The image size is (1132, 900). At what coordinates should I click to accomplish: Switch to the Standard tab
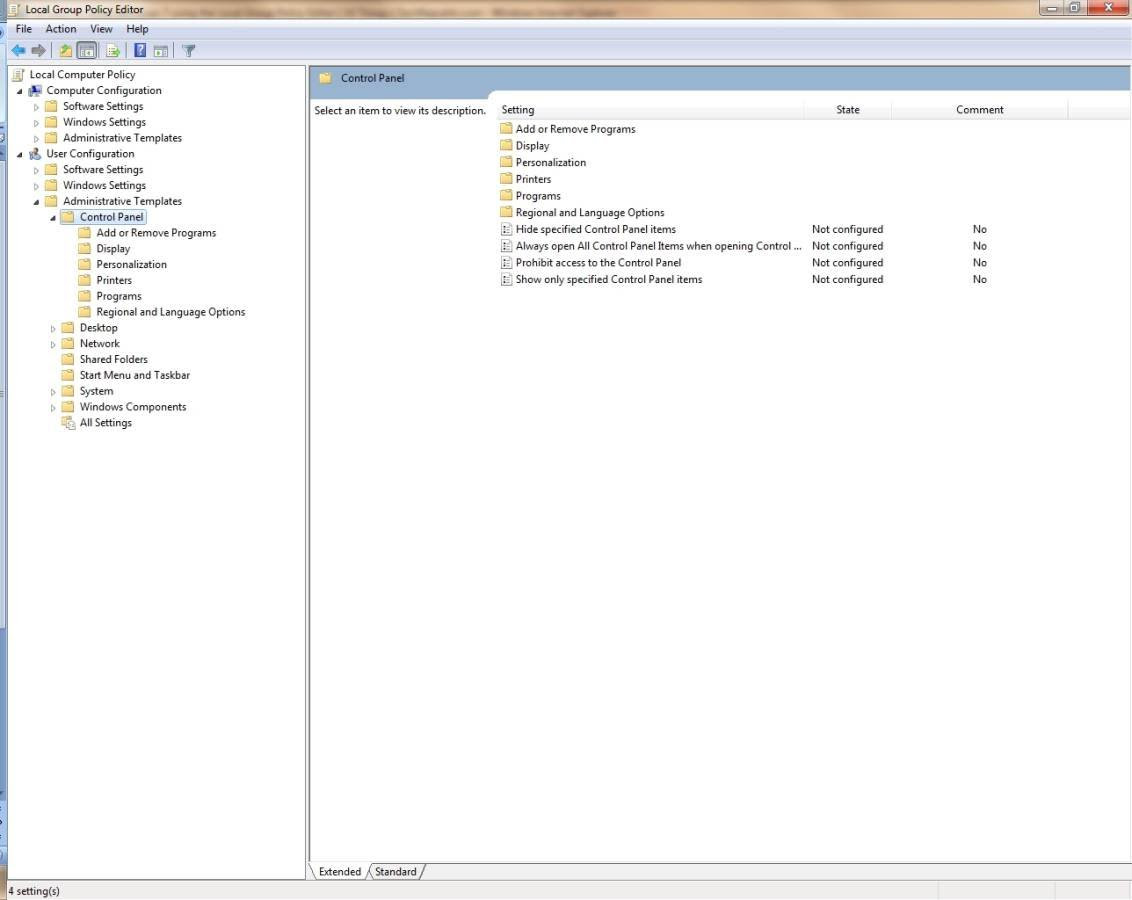click(396, 872)
